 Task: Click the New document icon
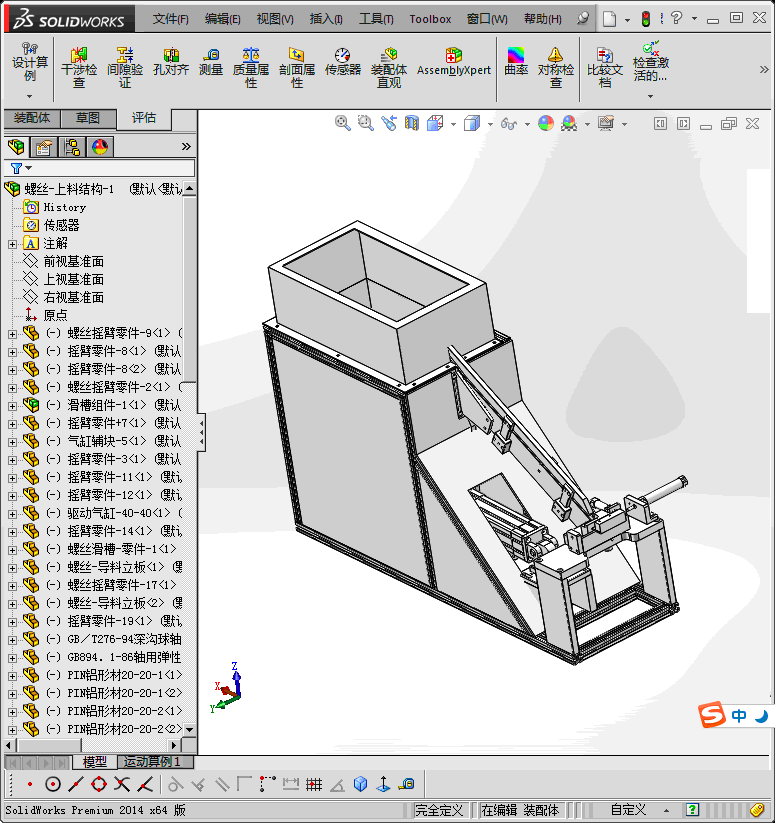pyautogui.click(x=609, y=19)
